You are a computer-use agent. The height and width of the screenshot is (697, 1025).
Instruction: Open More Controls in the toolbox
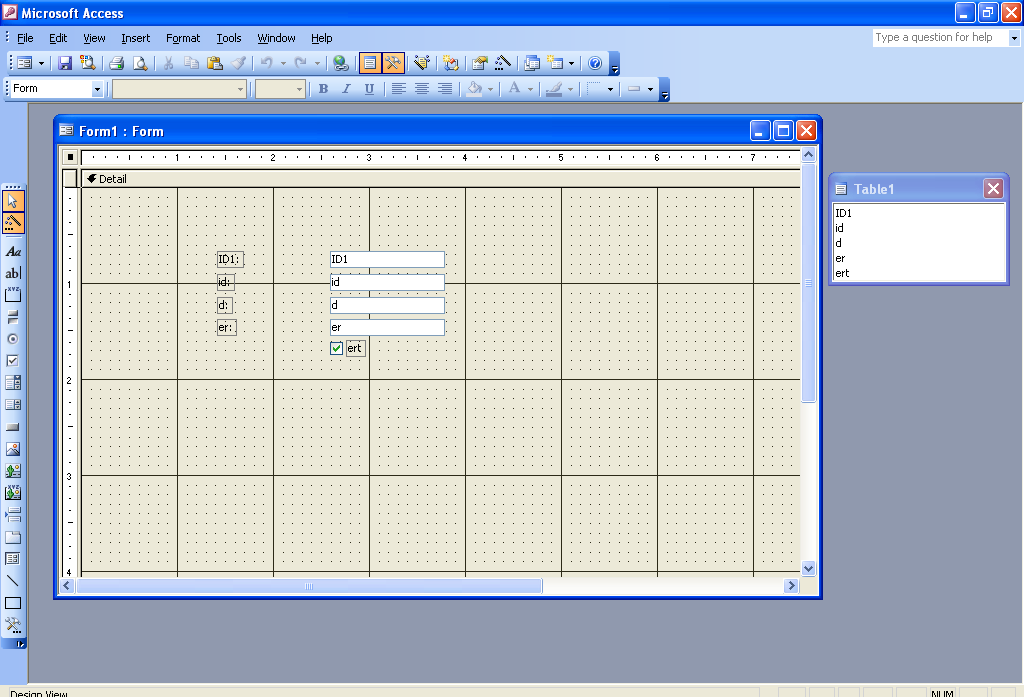pos(13,625)
